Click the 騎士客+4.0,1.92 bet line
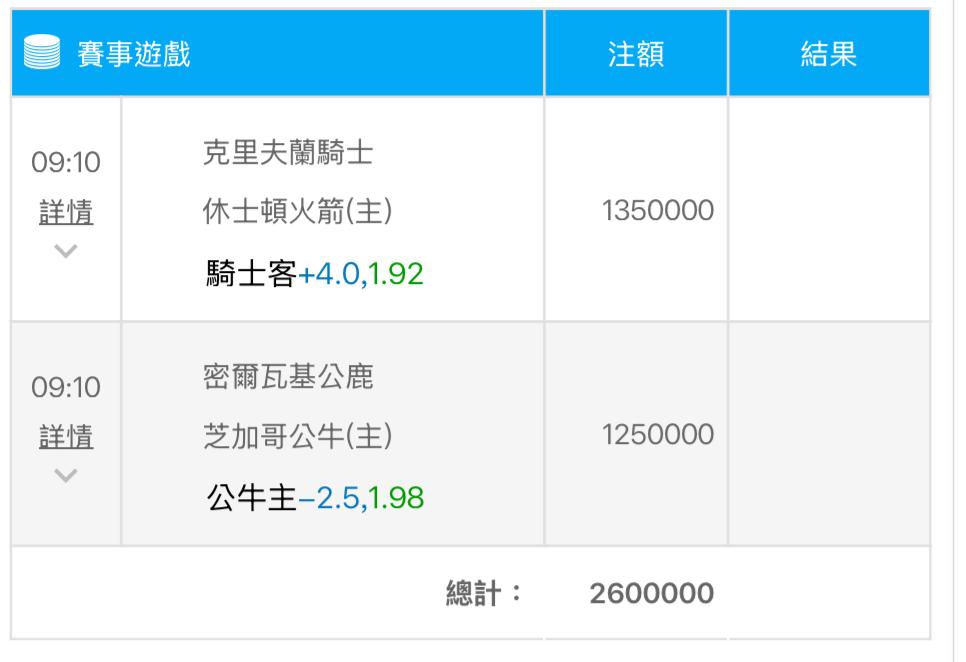 tap(313, 273)
